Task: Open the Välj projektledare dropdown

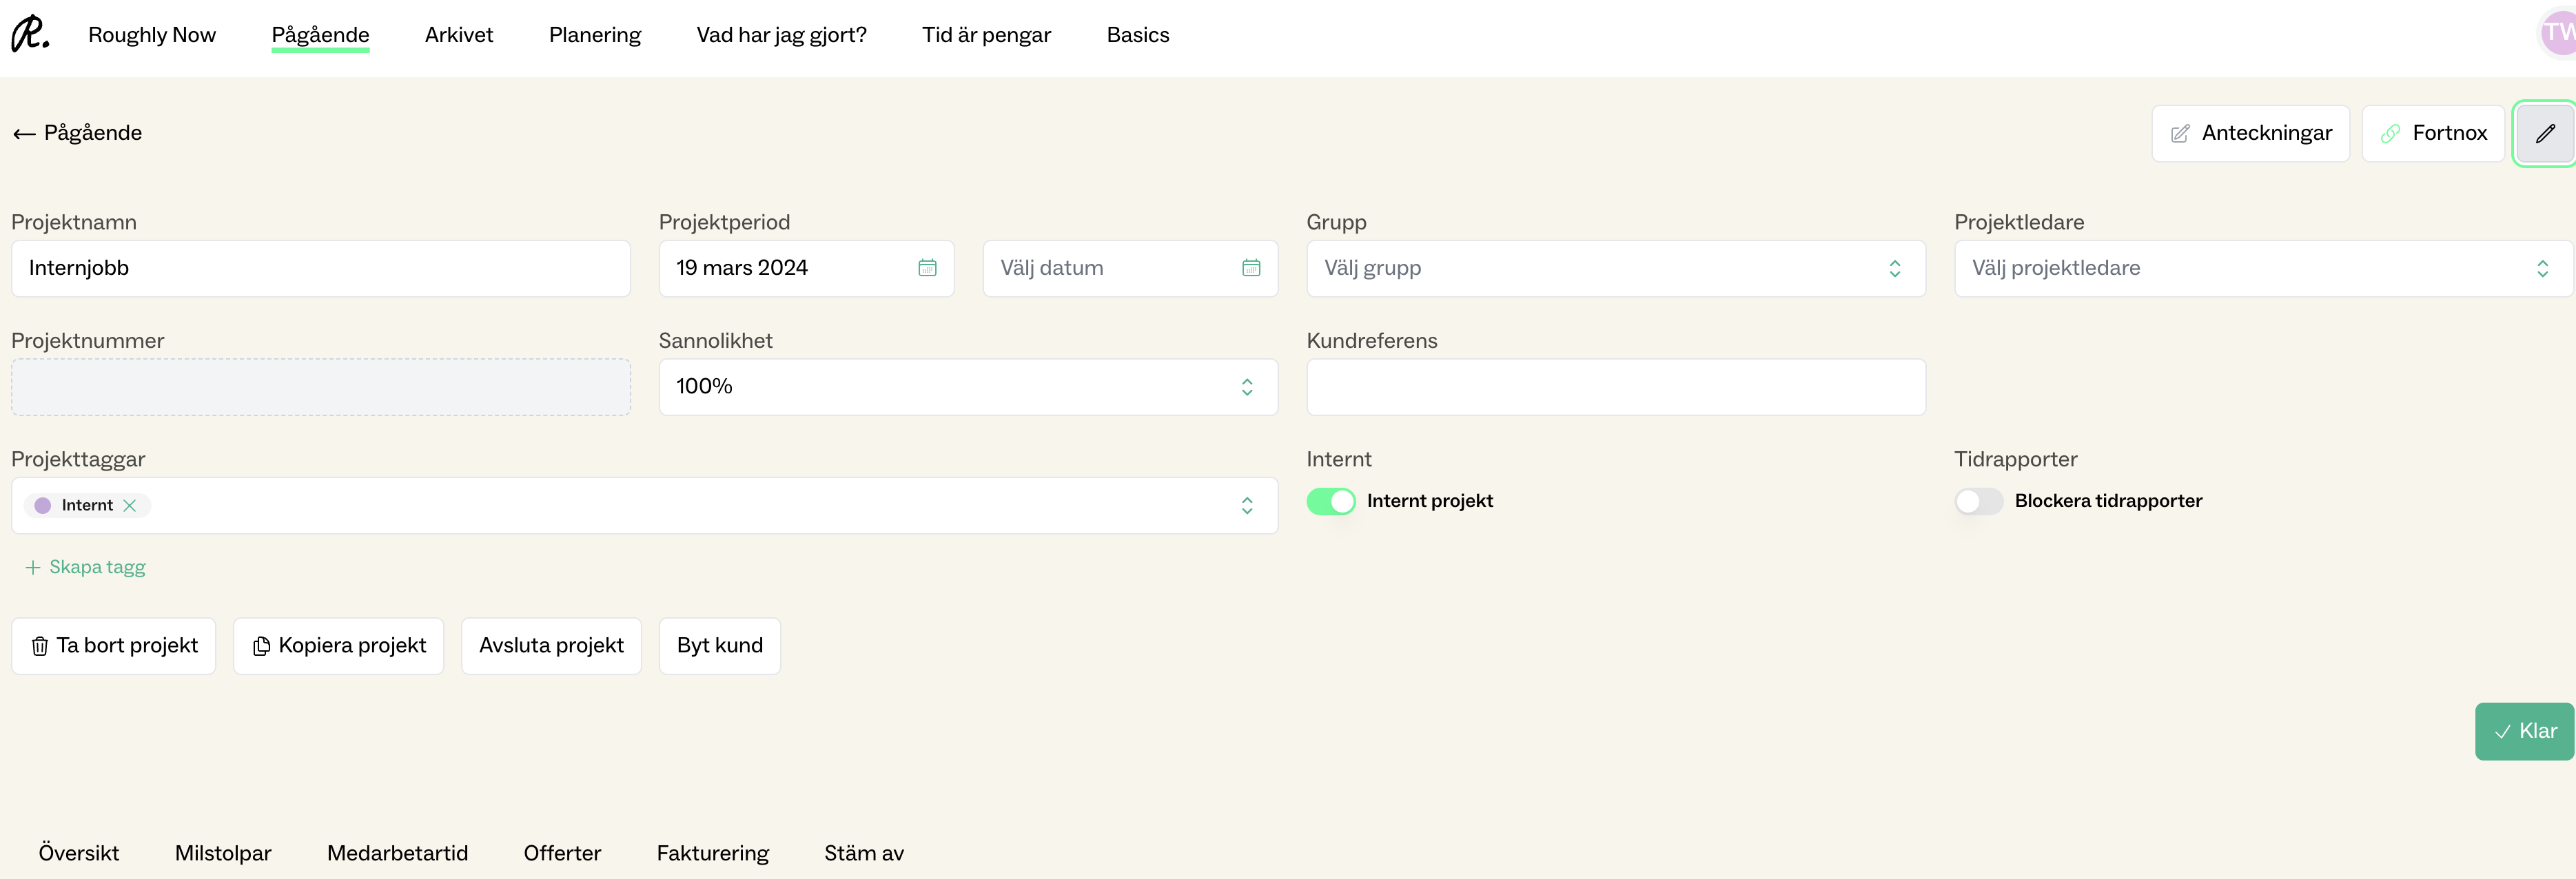Action: [2262, 268]
